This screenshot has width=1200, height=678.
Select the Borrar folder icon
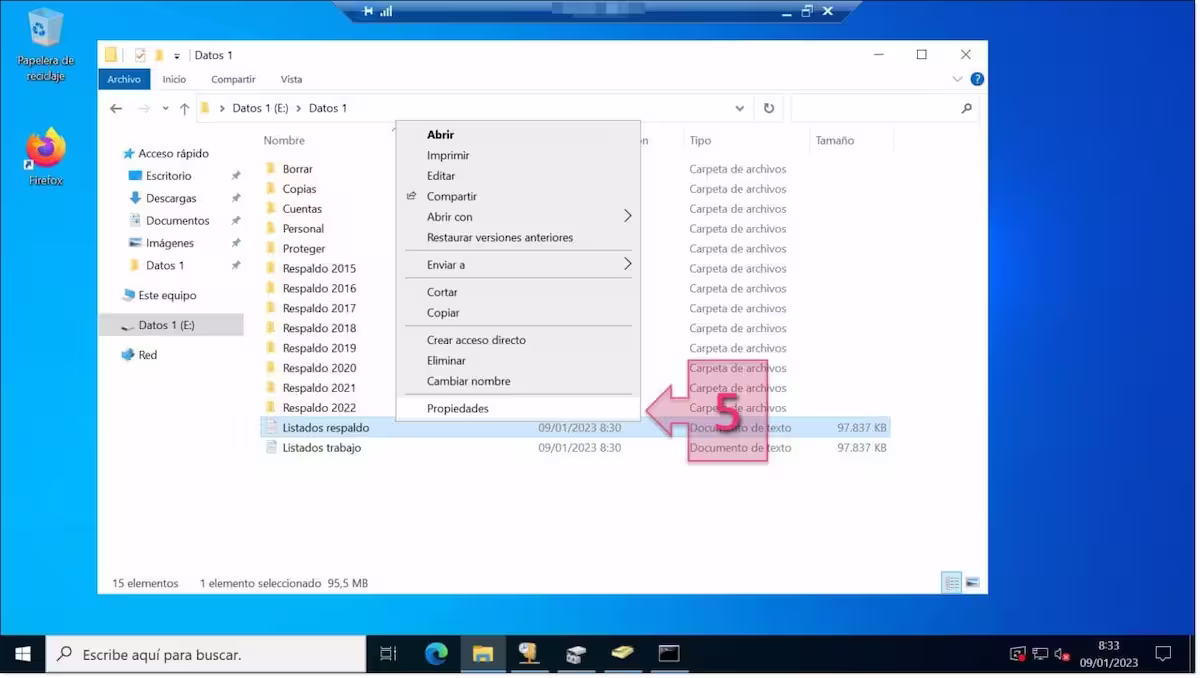(x=271, y=169)
